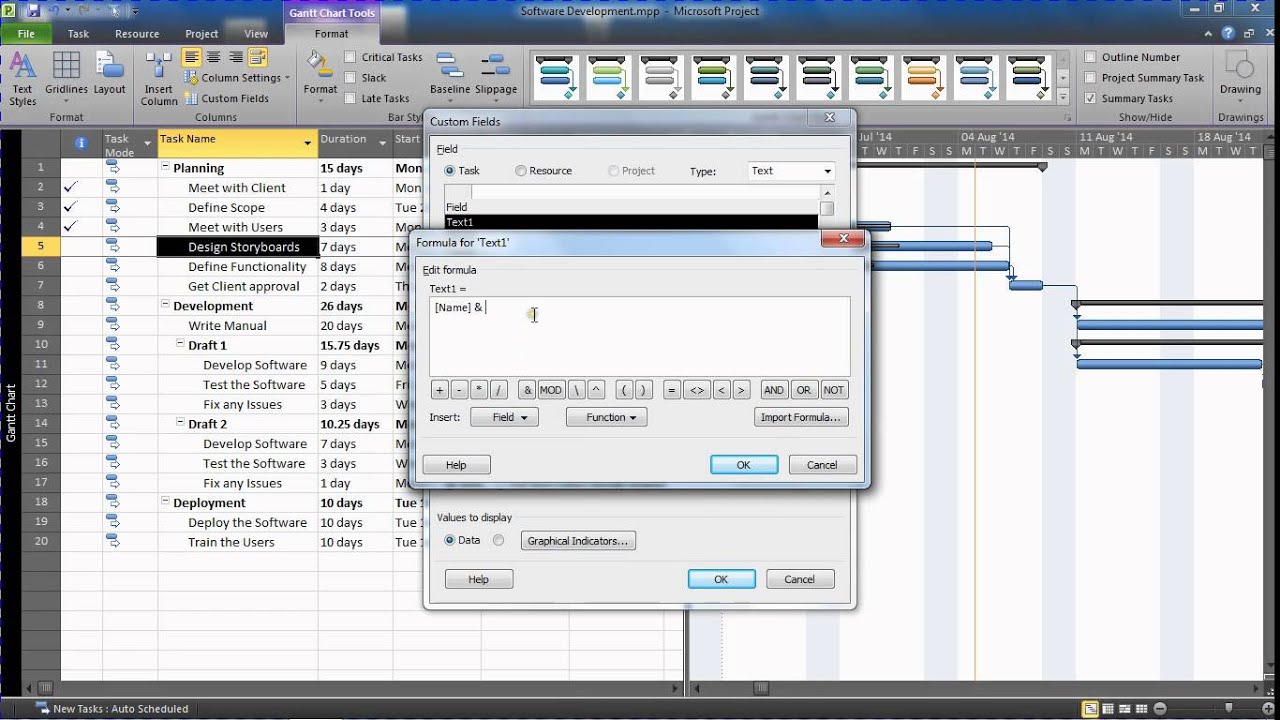Click the Baseline icon
This screenshot has height=720, width=1280.
(450, 75)
